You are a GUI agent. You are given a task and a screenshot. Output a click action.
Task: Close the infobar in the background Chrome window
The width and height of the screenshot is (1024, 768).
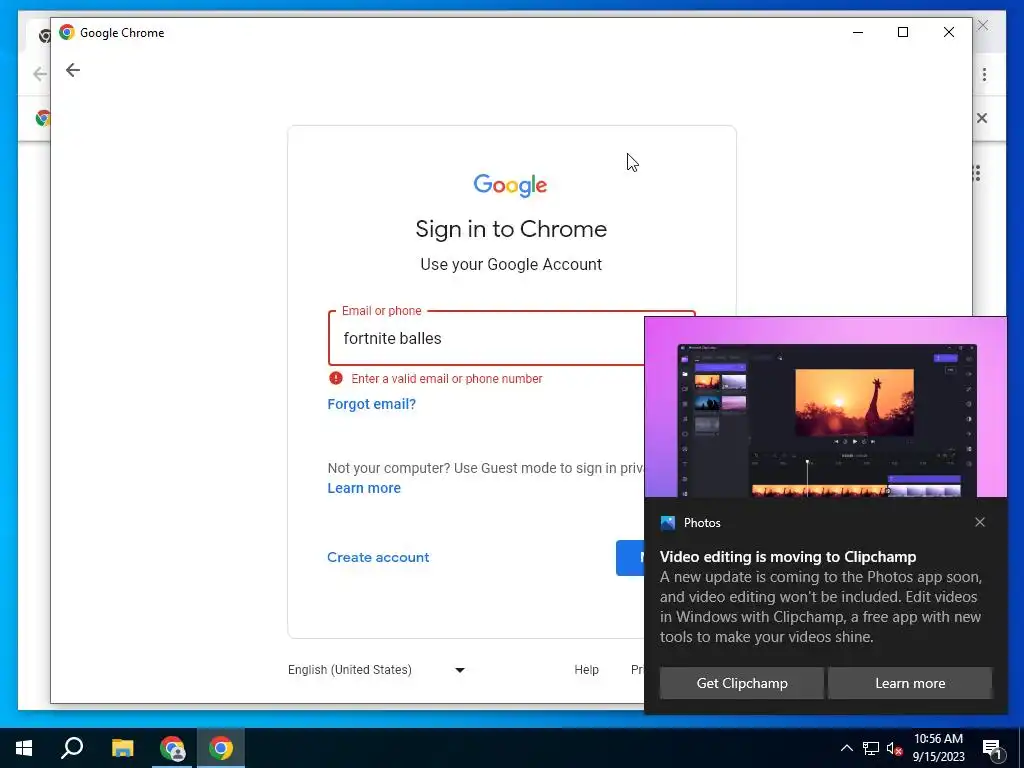click(982, 118)
